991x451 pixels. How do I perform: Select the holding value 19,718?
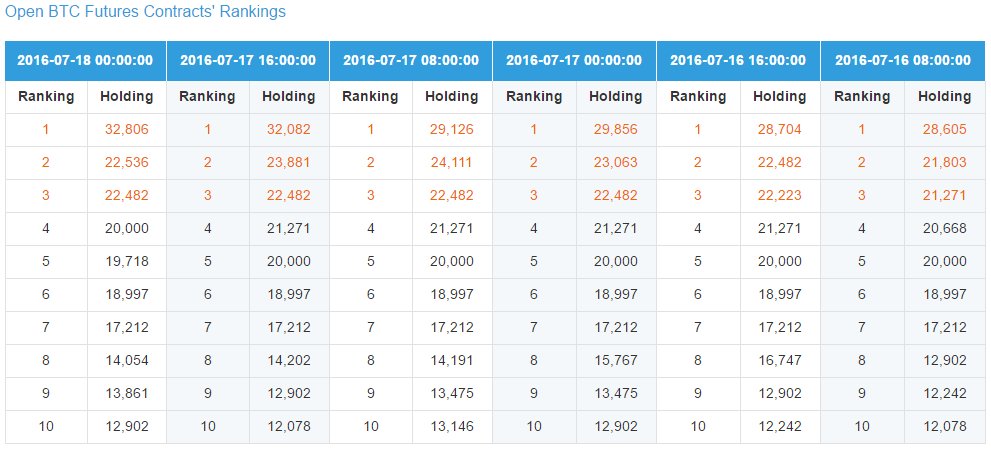coord(126,262)
